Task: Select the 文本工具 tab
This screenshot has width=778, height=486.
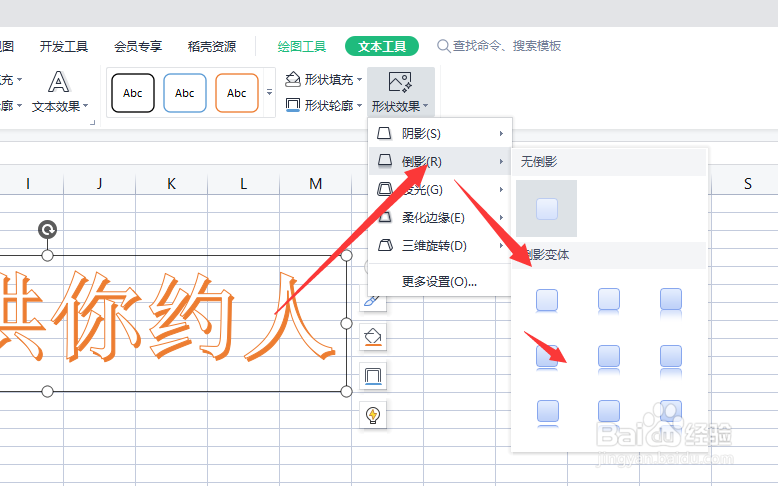Action: point(382,46)
